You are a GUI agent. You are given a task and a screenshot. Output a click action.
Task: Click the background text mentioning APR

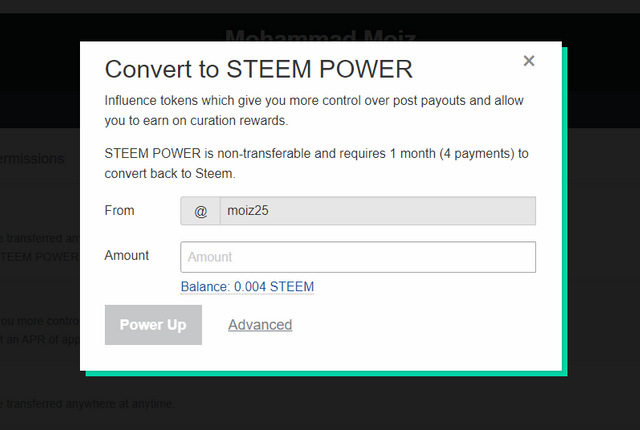pyautogui.click(x=40, y=339)
